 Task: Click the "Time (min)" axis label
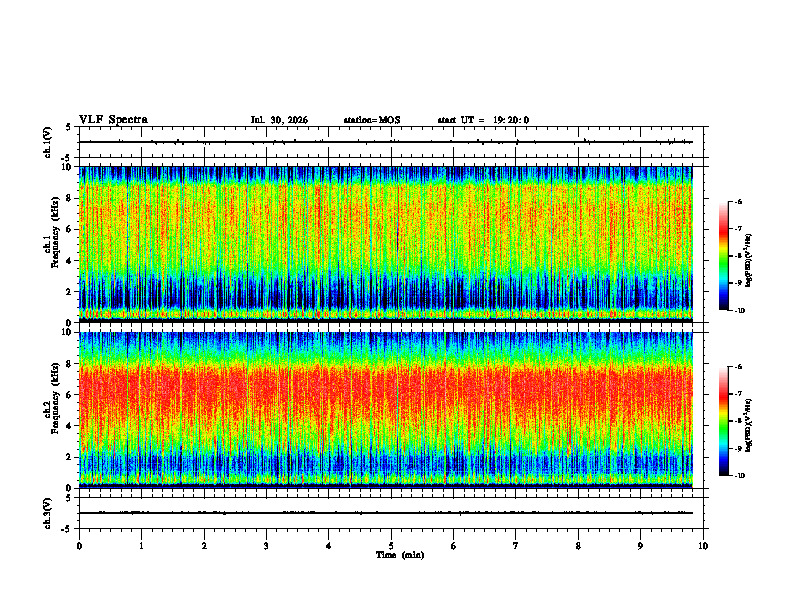tap(400, 555)
